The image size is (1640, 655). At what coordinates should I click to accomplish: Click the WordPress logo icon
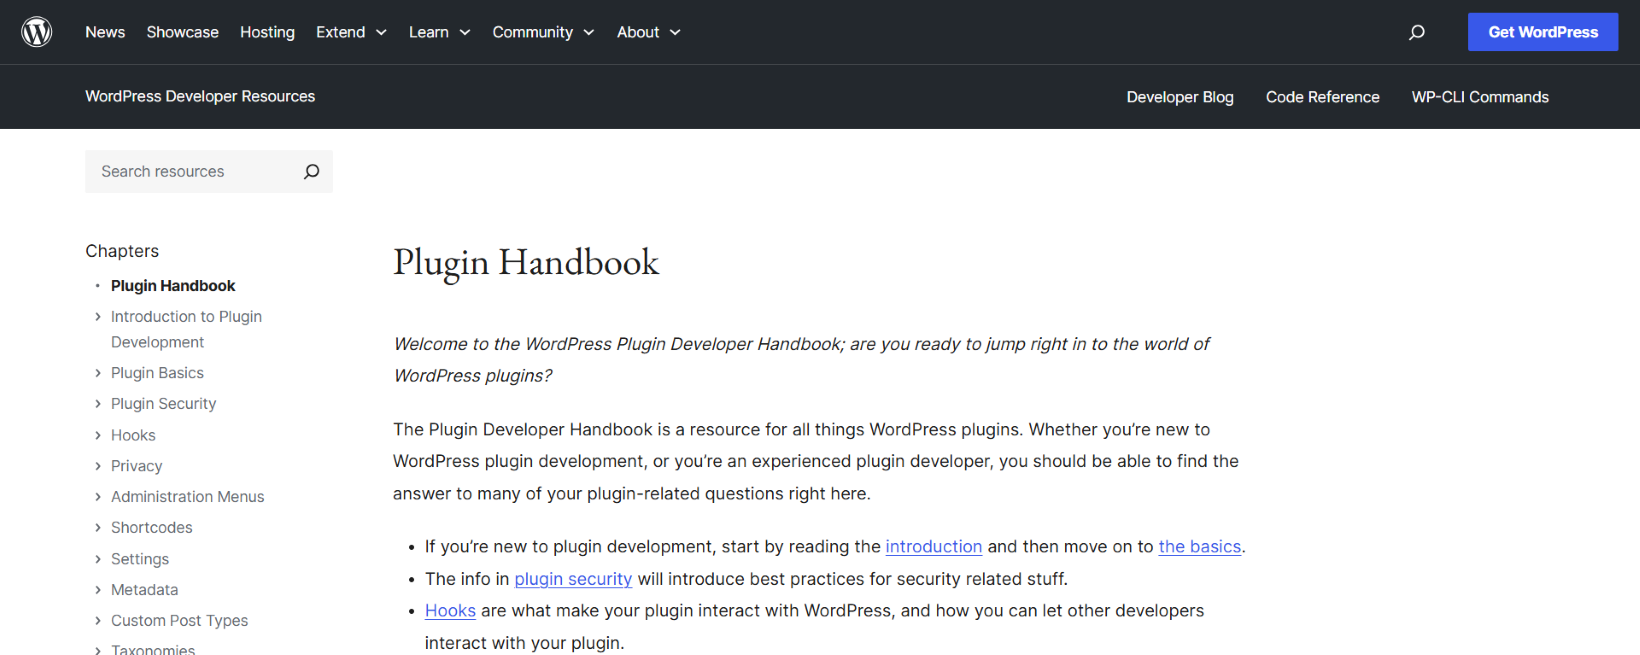click(37, 32)
